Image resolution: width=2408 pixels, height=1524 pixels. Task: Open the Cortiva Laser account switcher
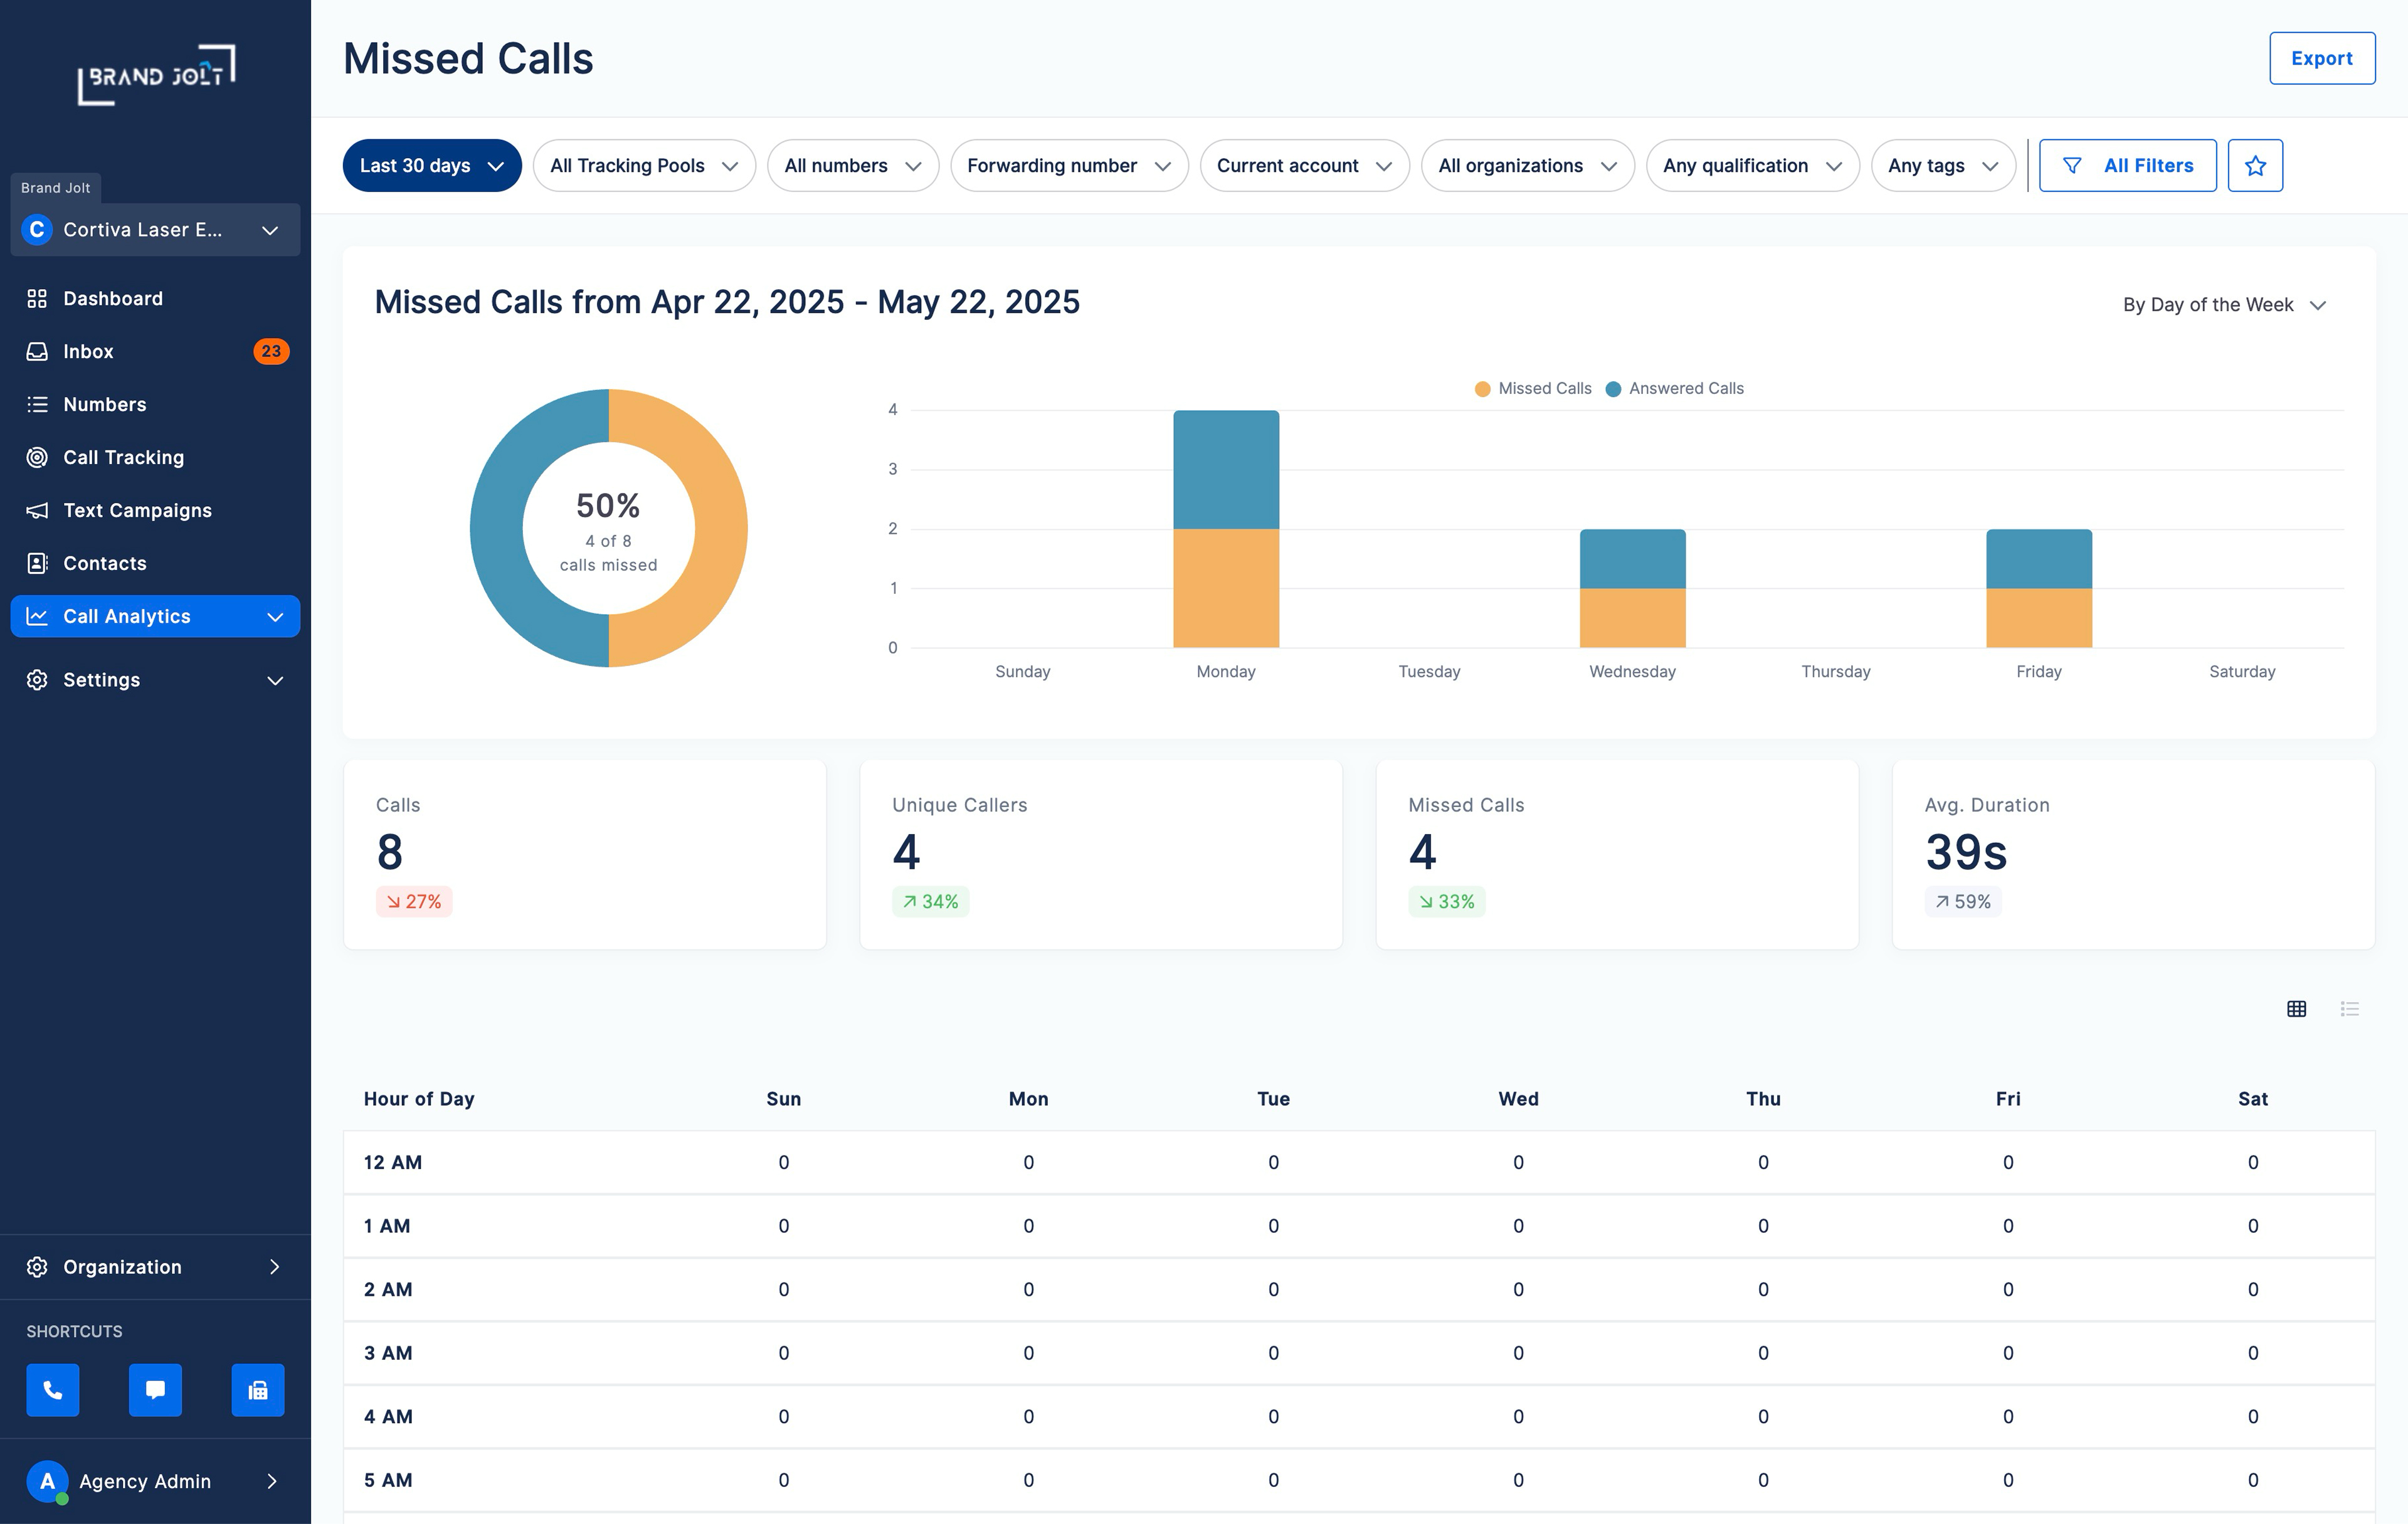(x=155, y=230)
